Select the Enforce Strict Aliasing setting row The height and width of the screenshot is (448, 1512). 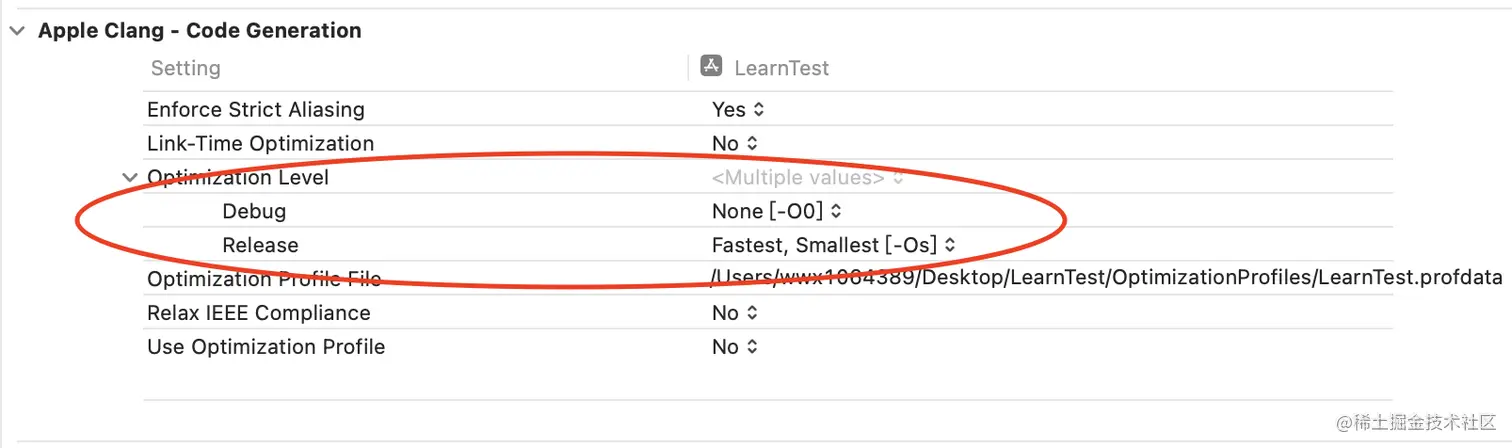point(255,110)
